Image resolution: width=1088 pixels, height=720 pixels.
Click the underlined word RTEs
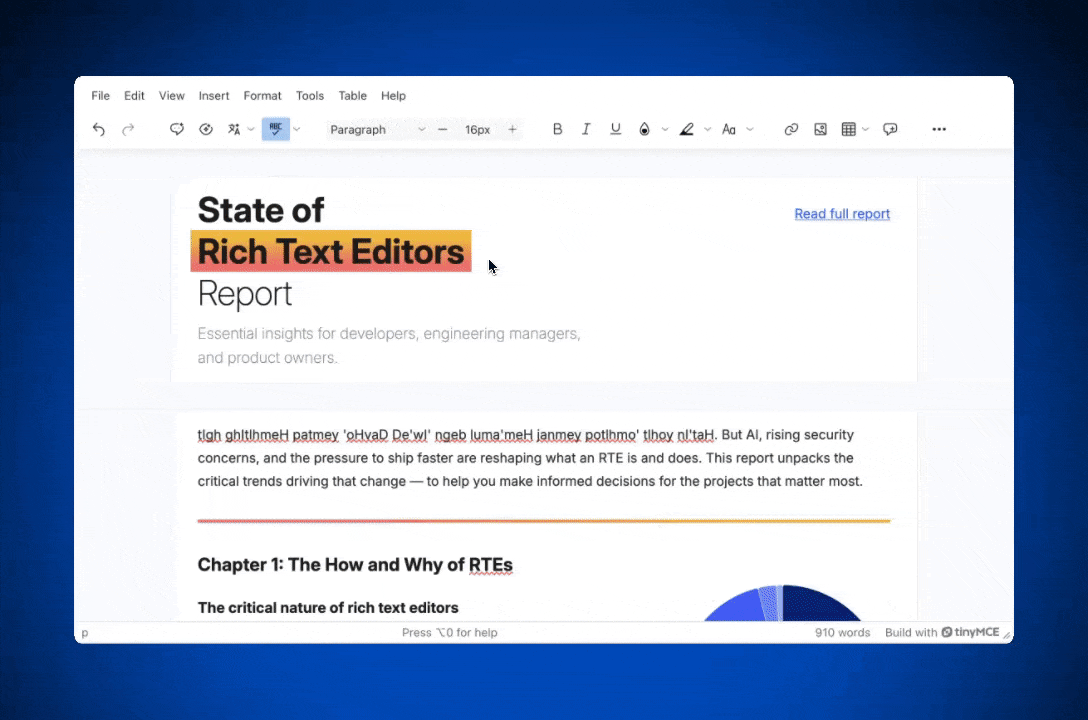coord(491,565)
